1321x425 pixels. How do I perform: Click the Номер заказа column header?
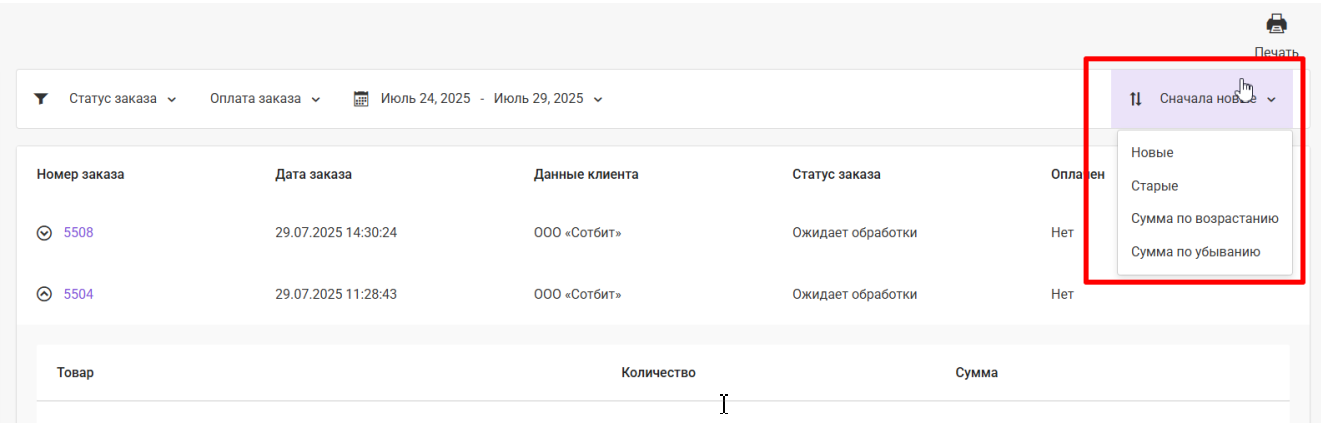pos(81,174)
